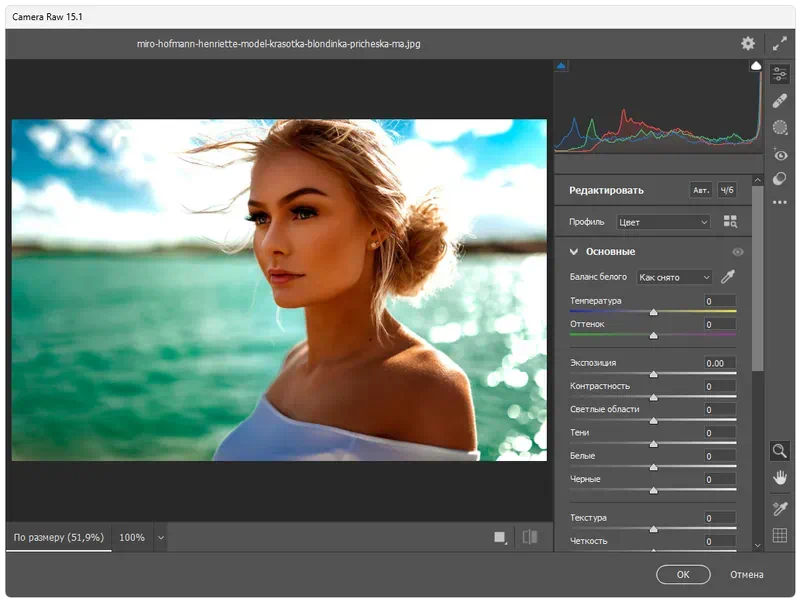Click the panel scrollbar up arrow

pyautogui.click(x=758, y=180)
